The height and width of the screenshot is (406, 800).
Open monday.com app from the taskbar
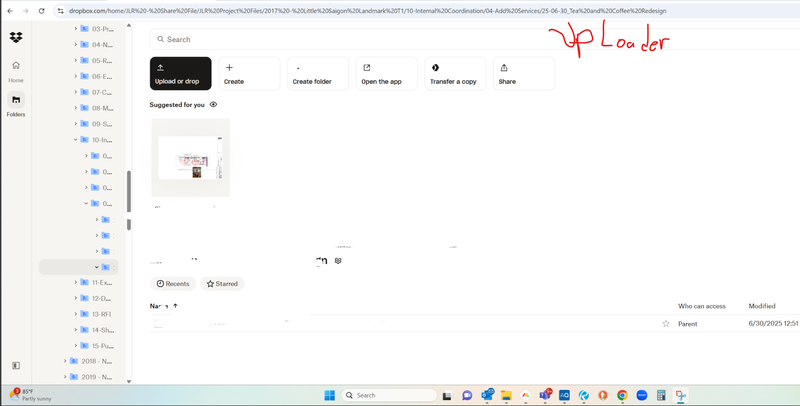click(526, 395)
